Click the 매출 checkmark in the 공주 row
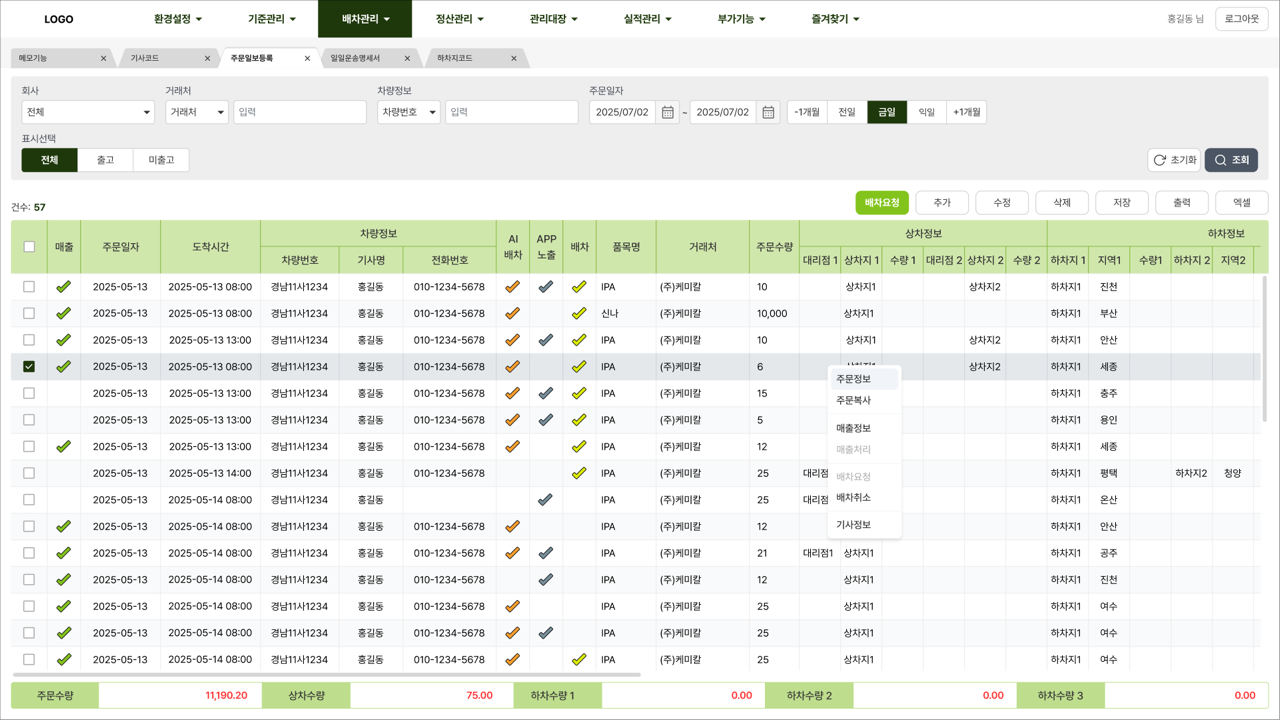Viewport: 1280px width, 720px height. (x=63, y=553)
